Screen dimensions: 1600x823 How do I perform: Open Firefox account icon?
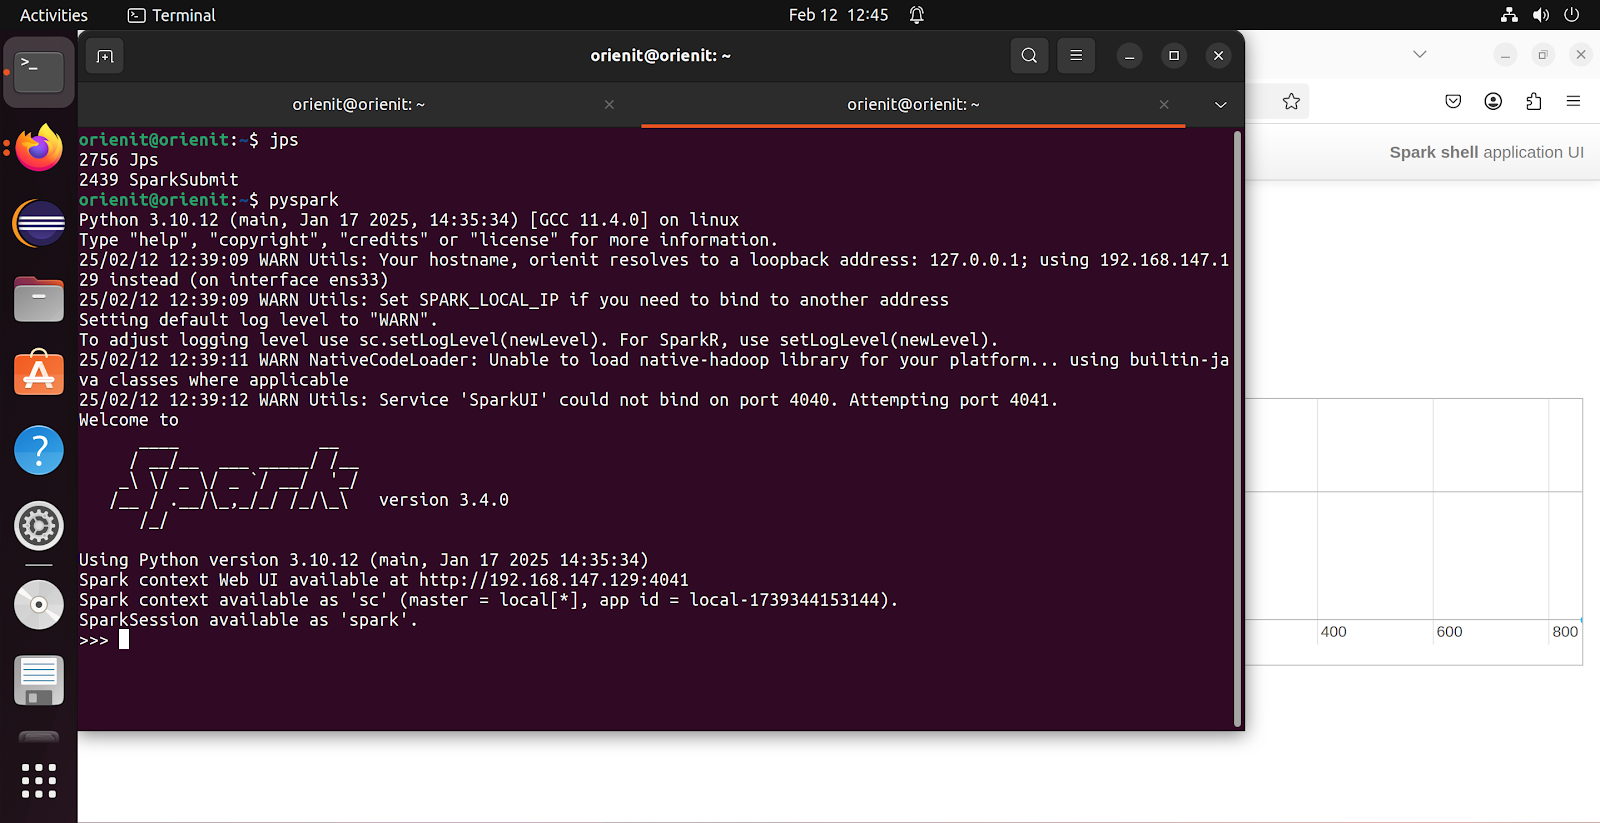click(1493, 101)
